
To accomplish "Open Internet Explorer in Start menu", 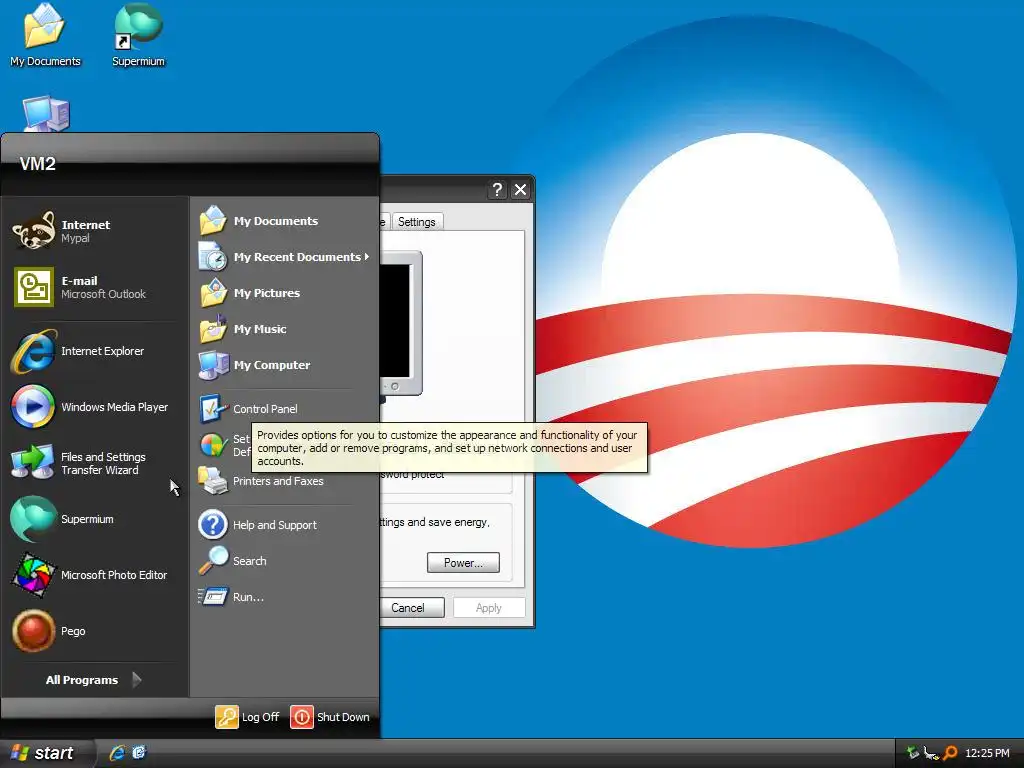I will 95,351.
